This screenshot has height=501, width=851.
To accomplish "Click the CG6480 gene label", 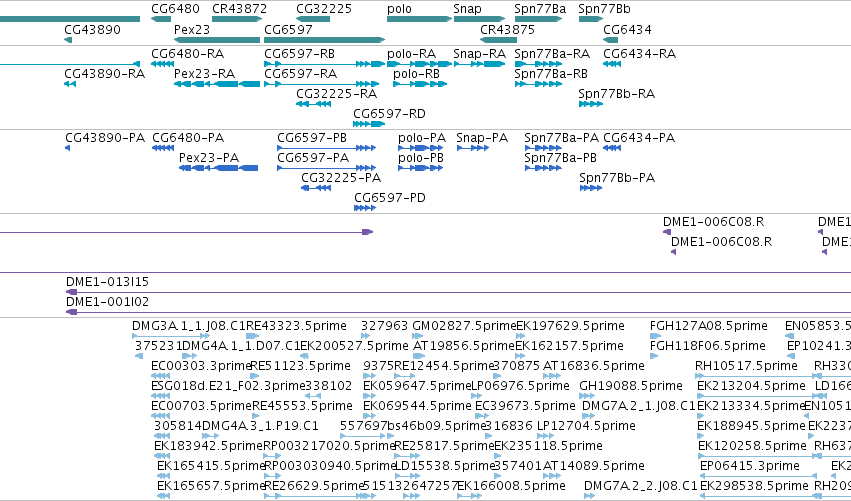I will [x=175, y=9].
